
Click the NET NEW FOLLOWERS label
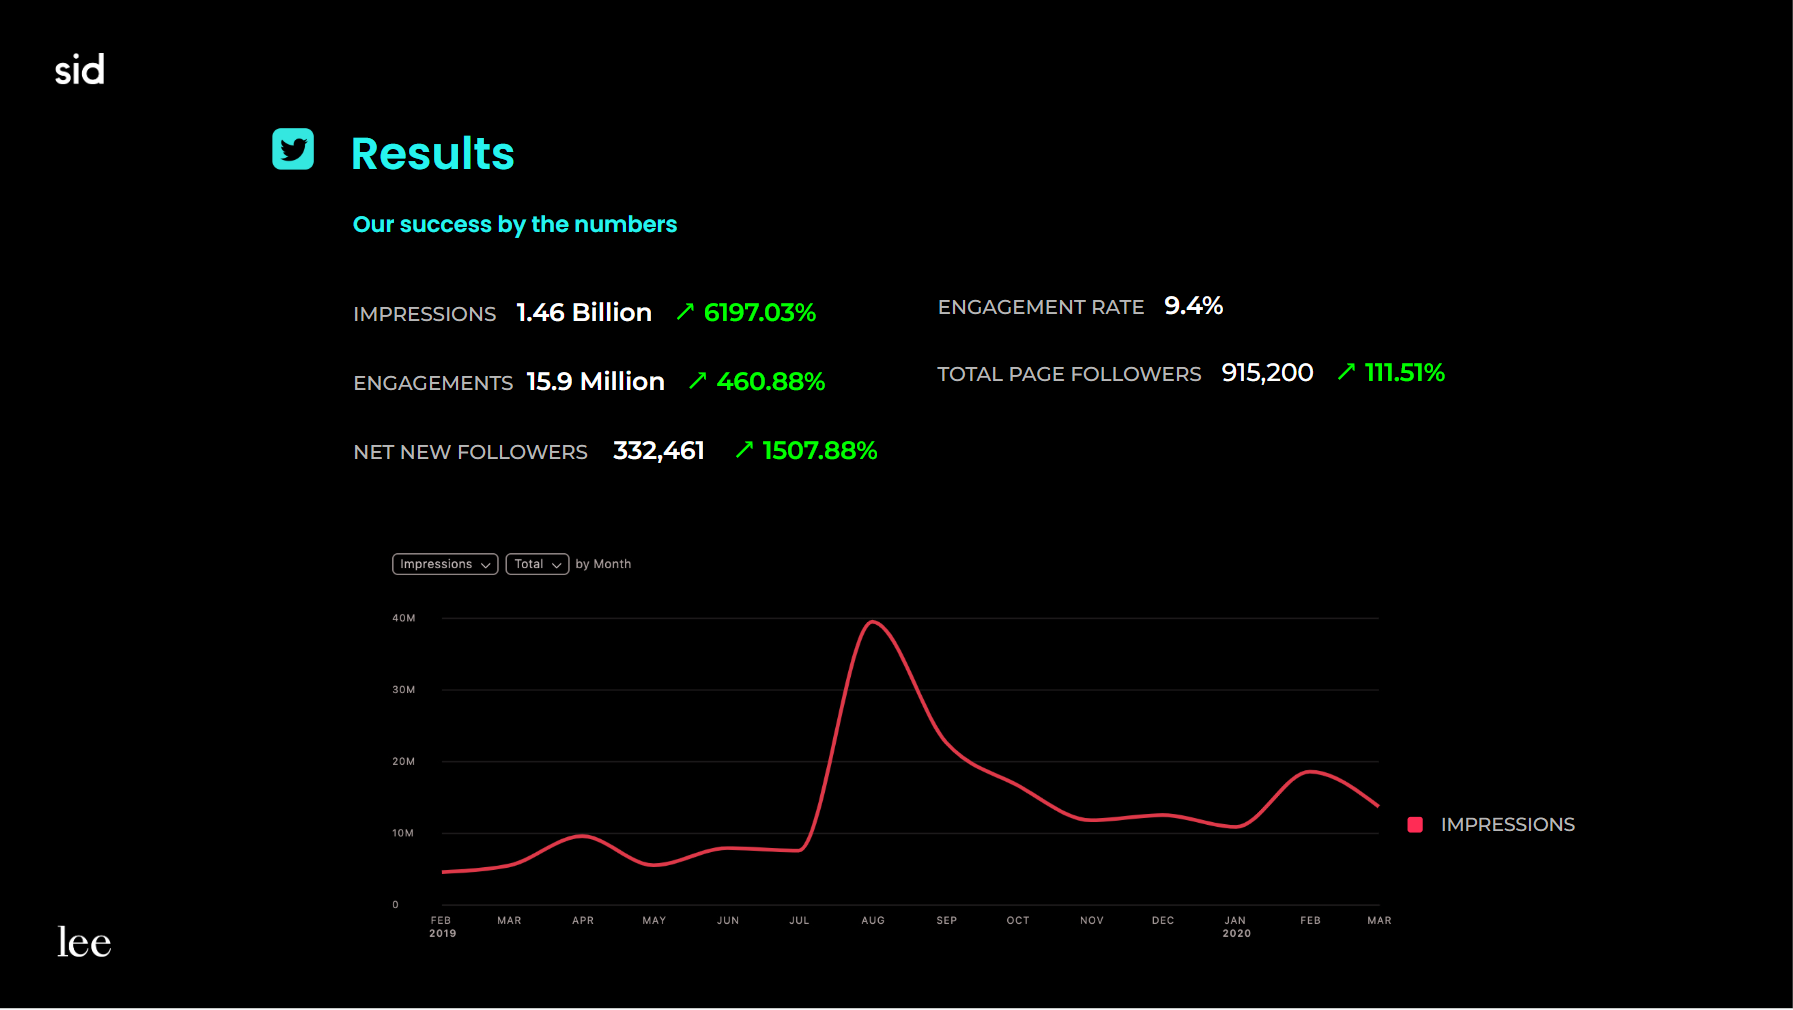coord(471,452)
